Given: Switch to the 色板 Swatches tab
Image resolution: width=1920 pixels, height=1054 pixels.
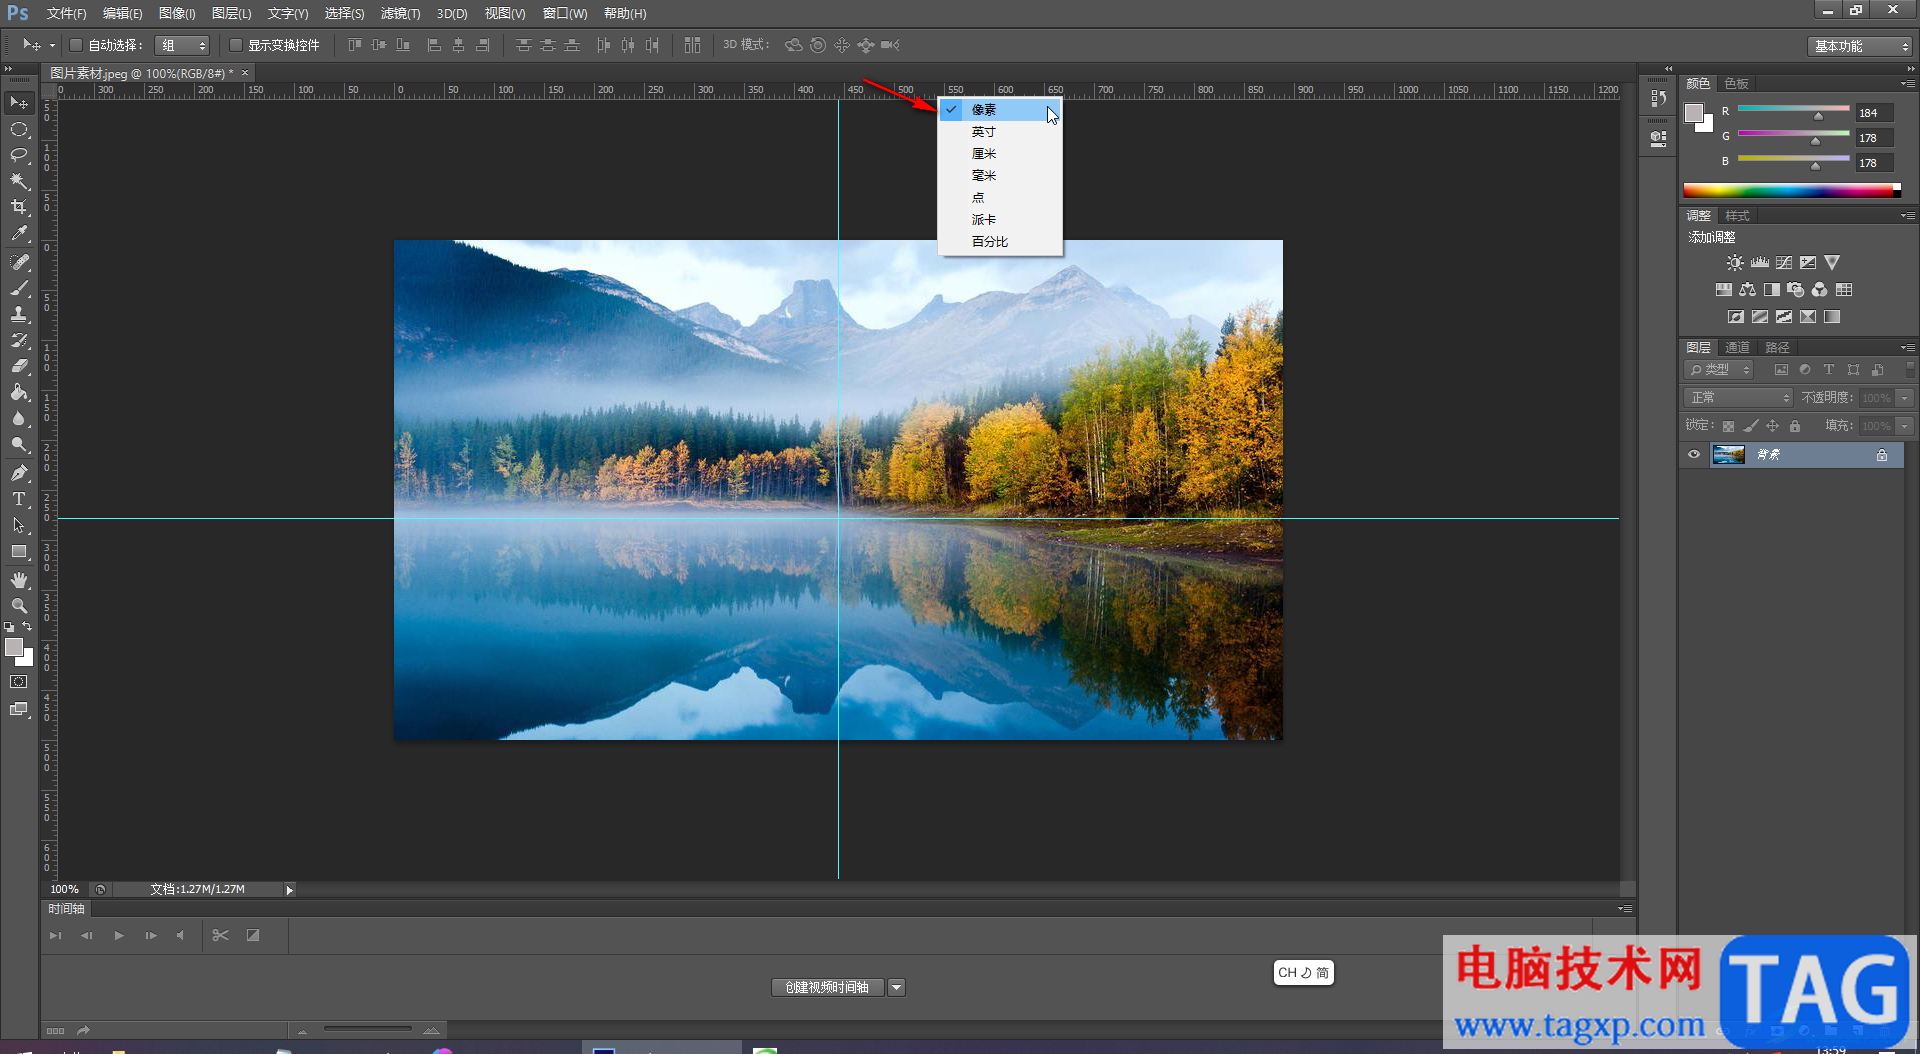Looking at the screenshot, I should click(x=1737, y=84).
